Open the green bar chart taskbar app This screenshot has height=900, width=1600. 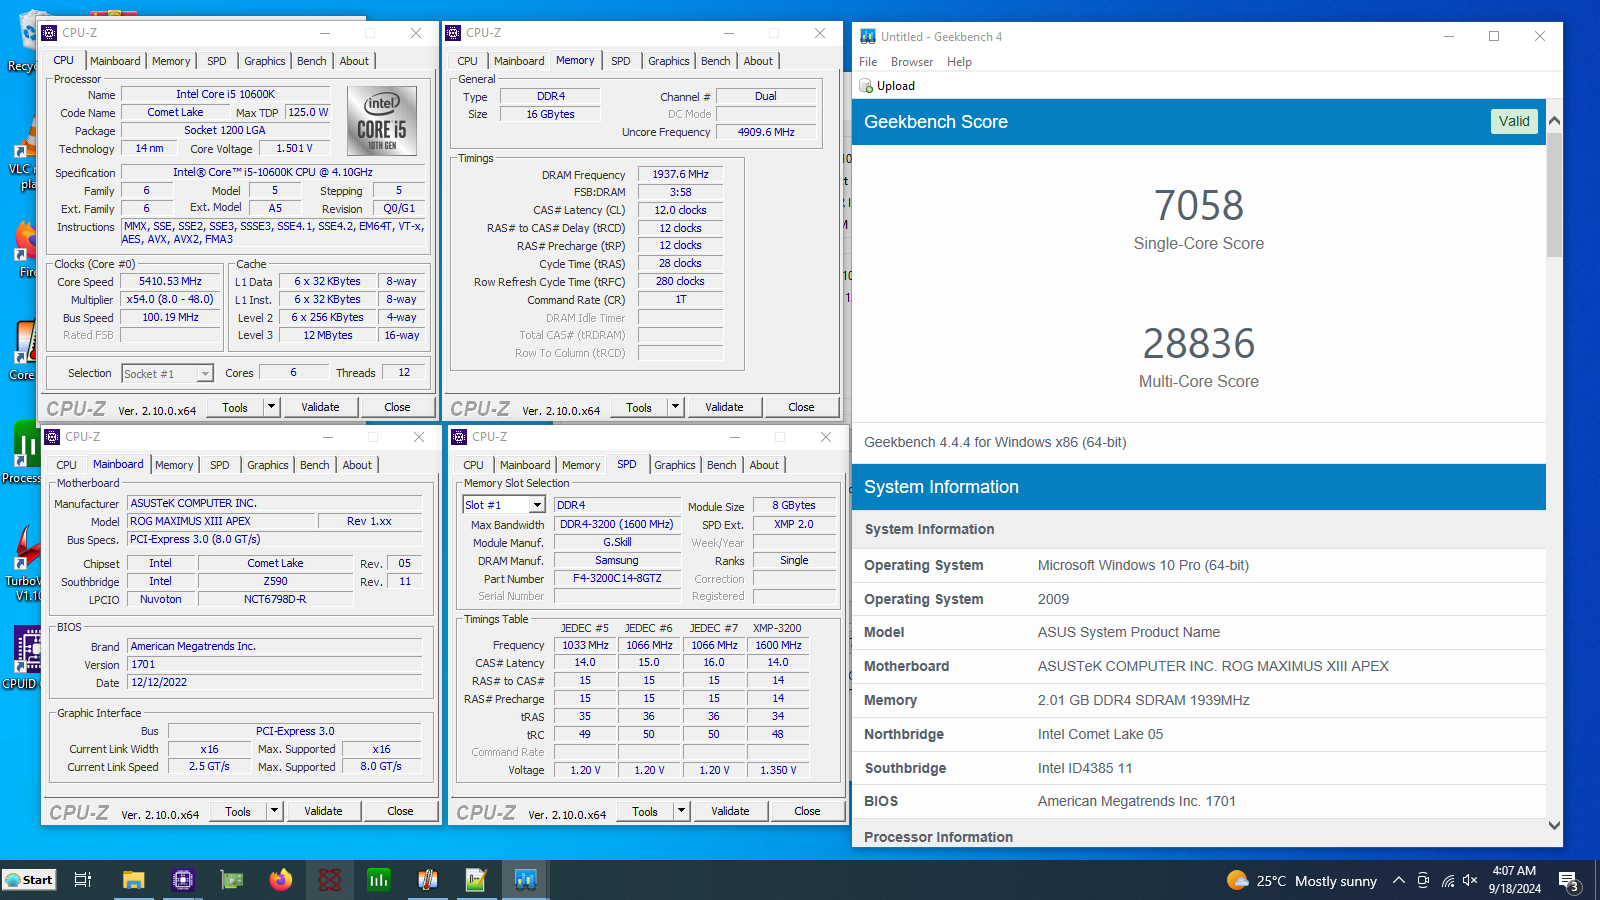pyautogui.click(x=379, y=880)
